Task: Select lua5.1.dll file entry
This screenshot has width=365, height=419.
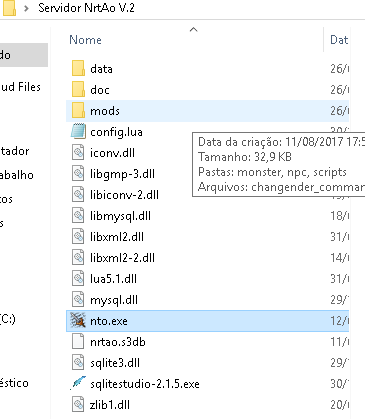Action: 113,279
